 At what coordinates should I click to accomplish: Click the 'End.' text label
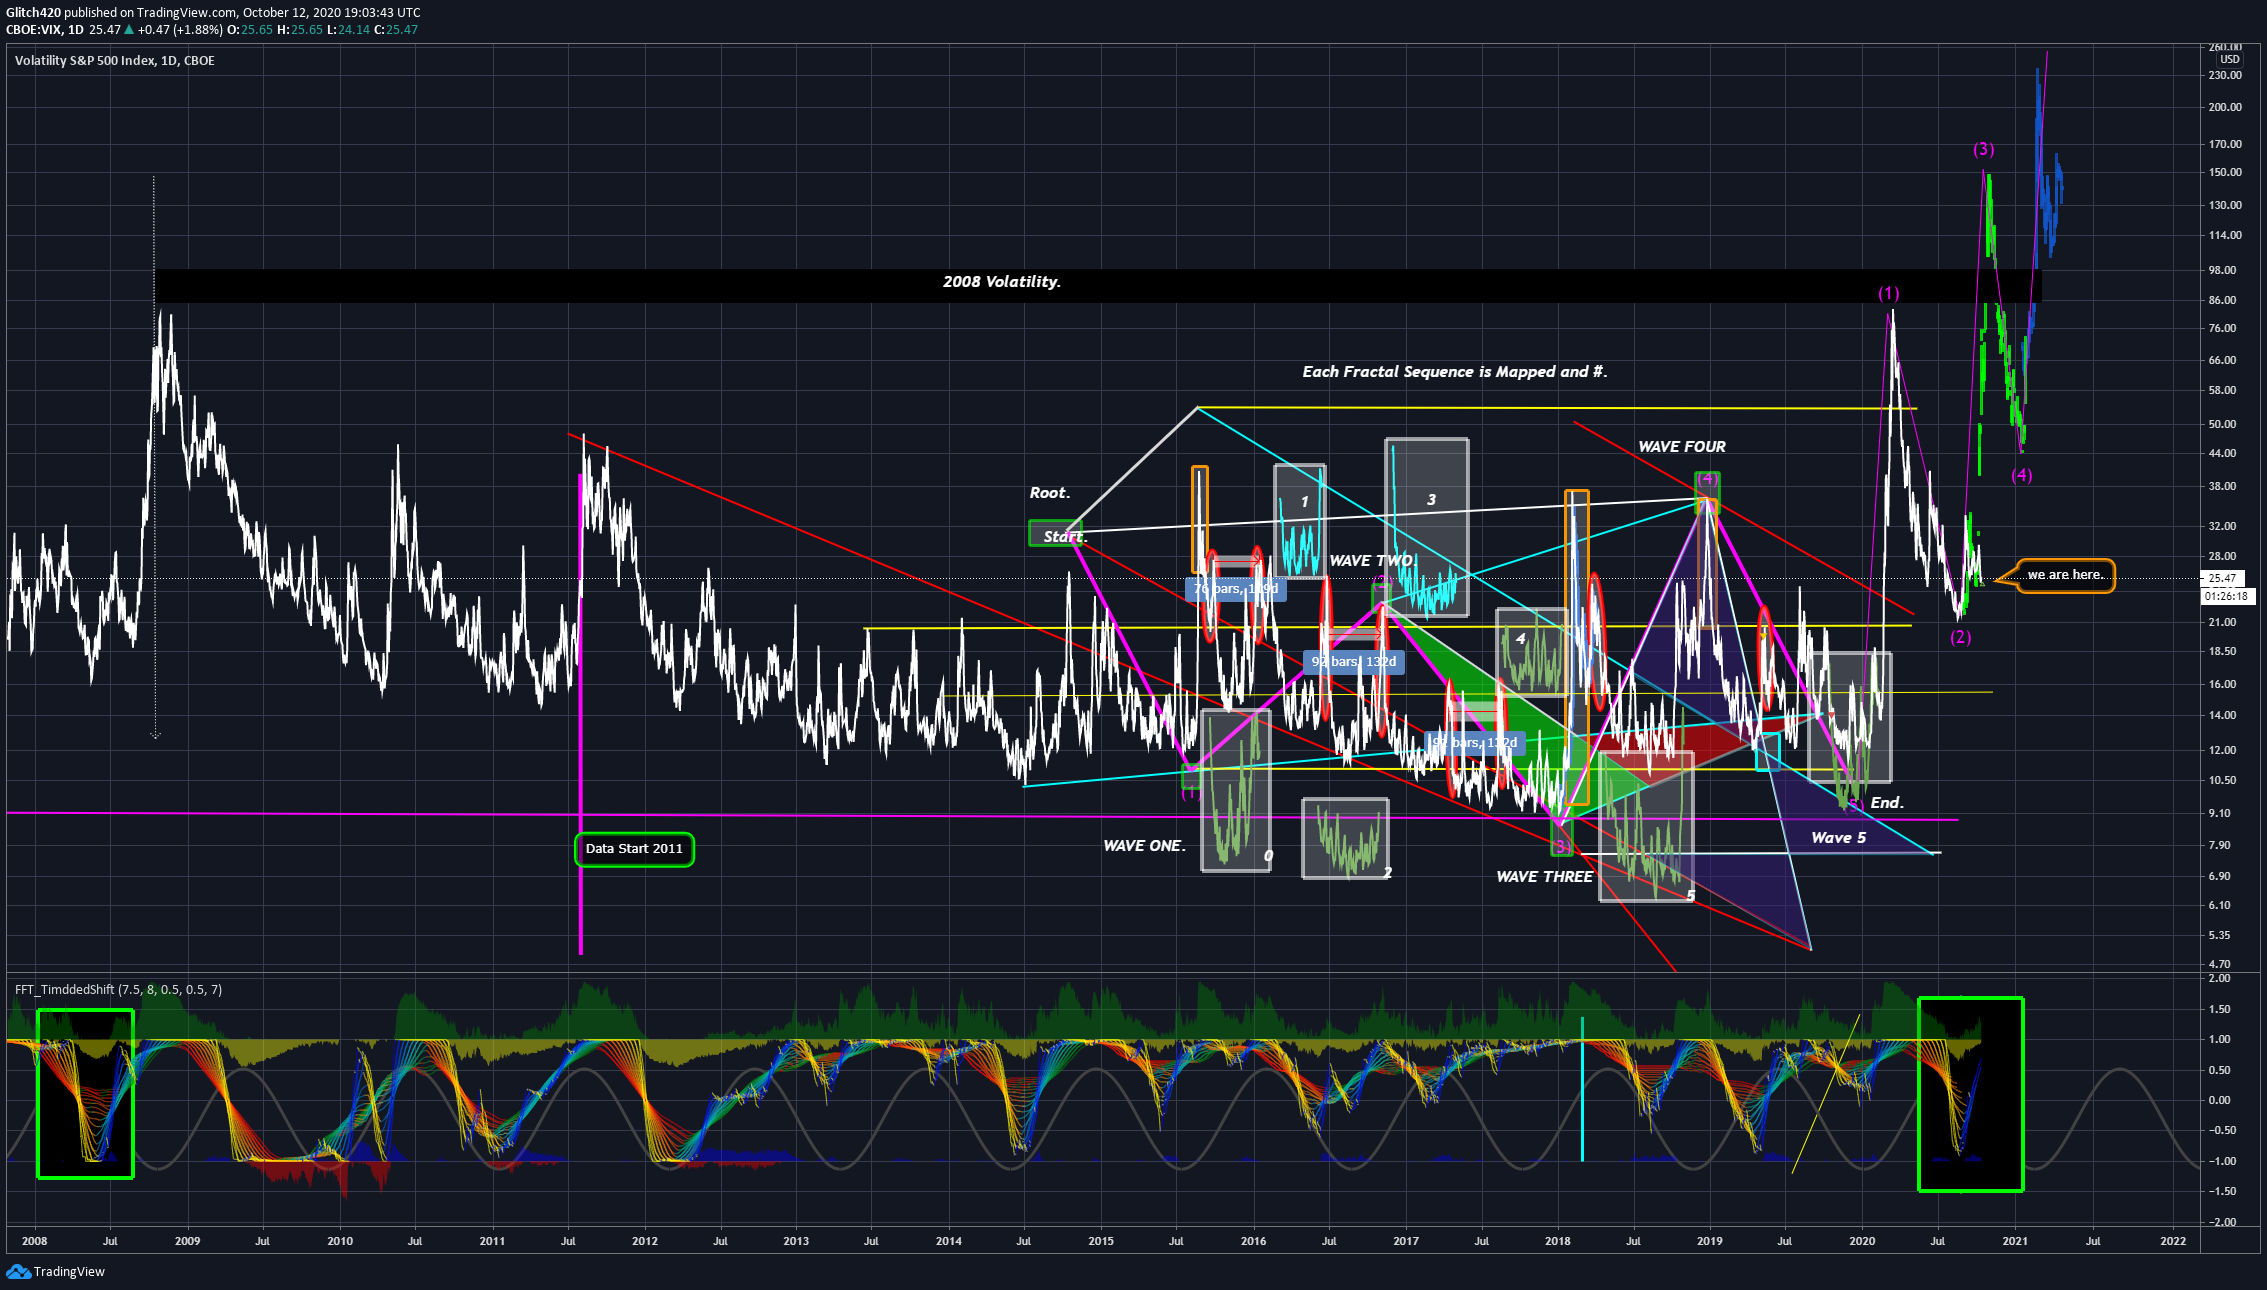pos(1887,803)
